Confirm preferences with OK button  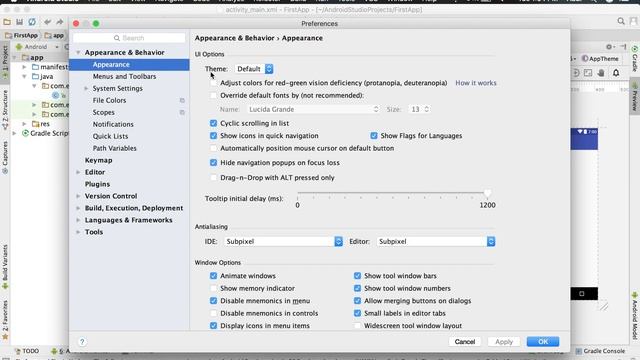(x=543, y=342)
